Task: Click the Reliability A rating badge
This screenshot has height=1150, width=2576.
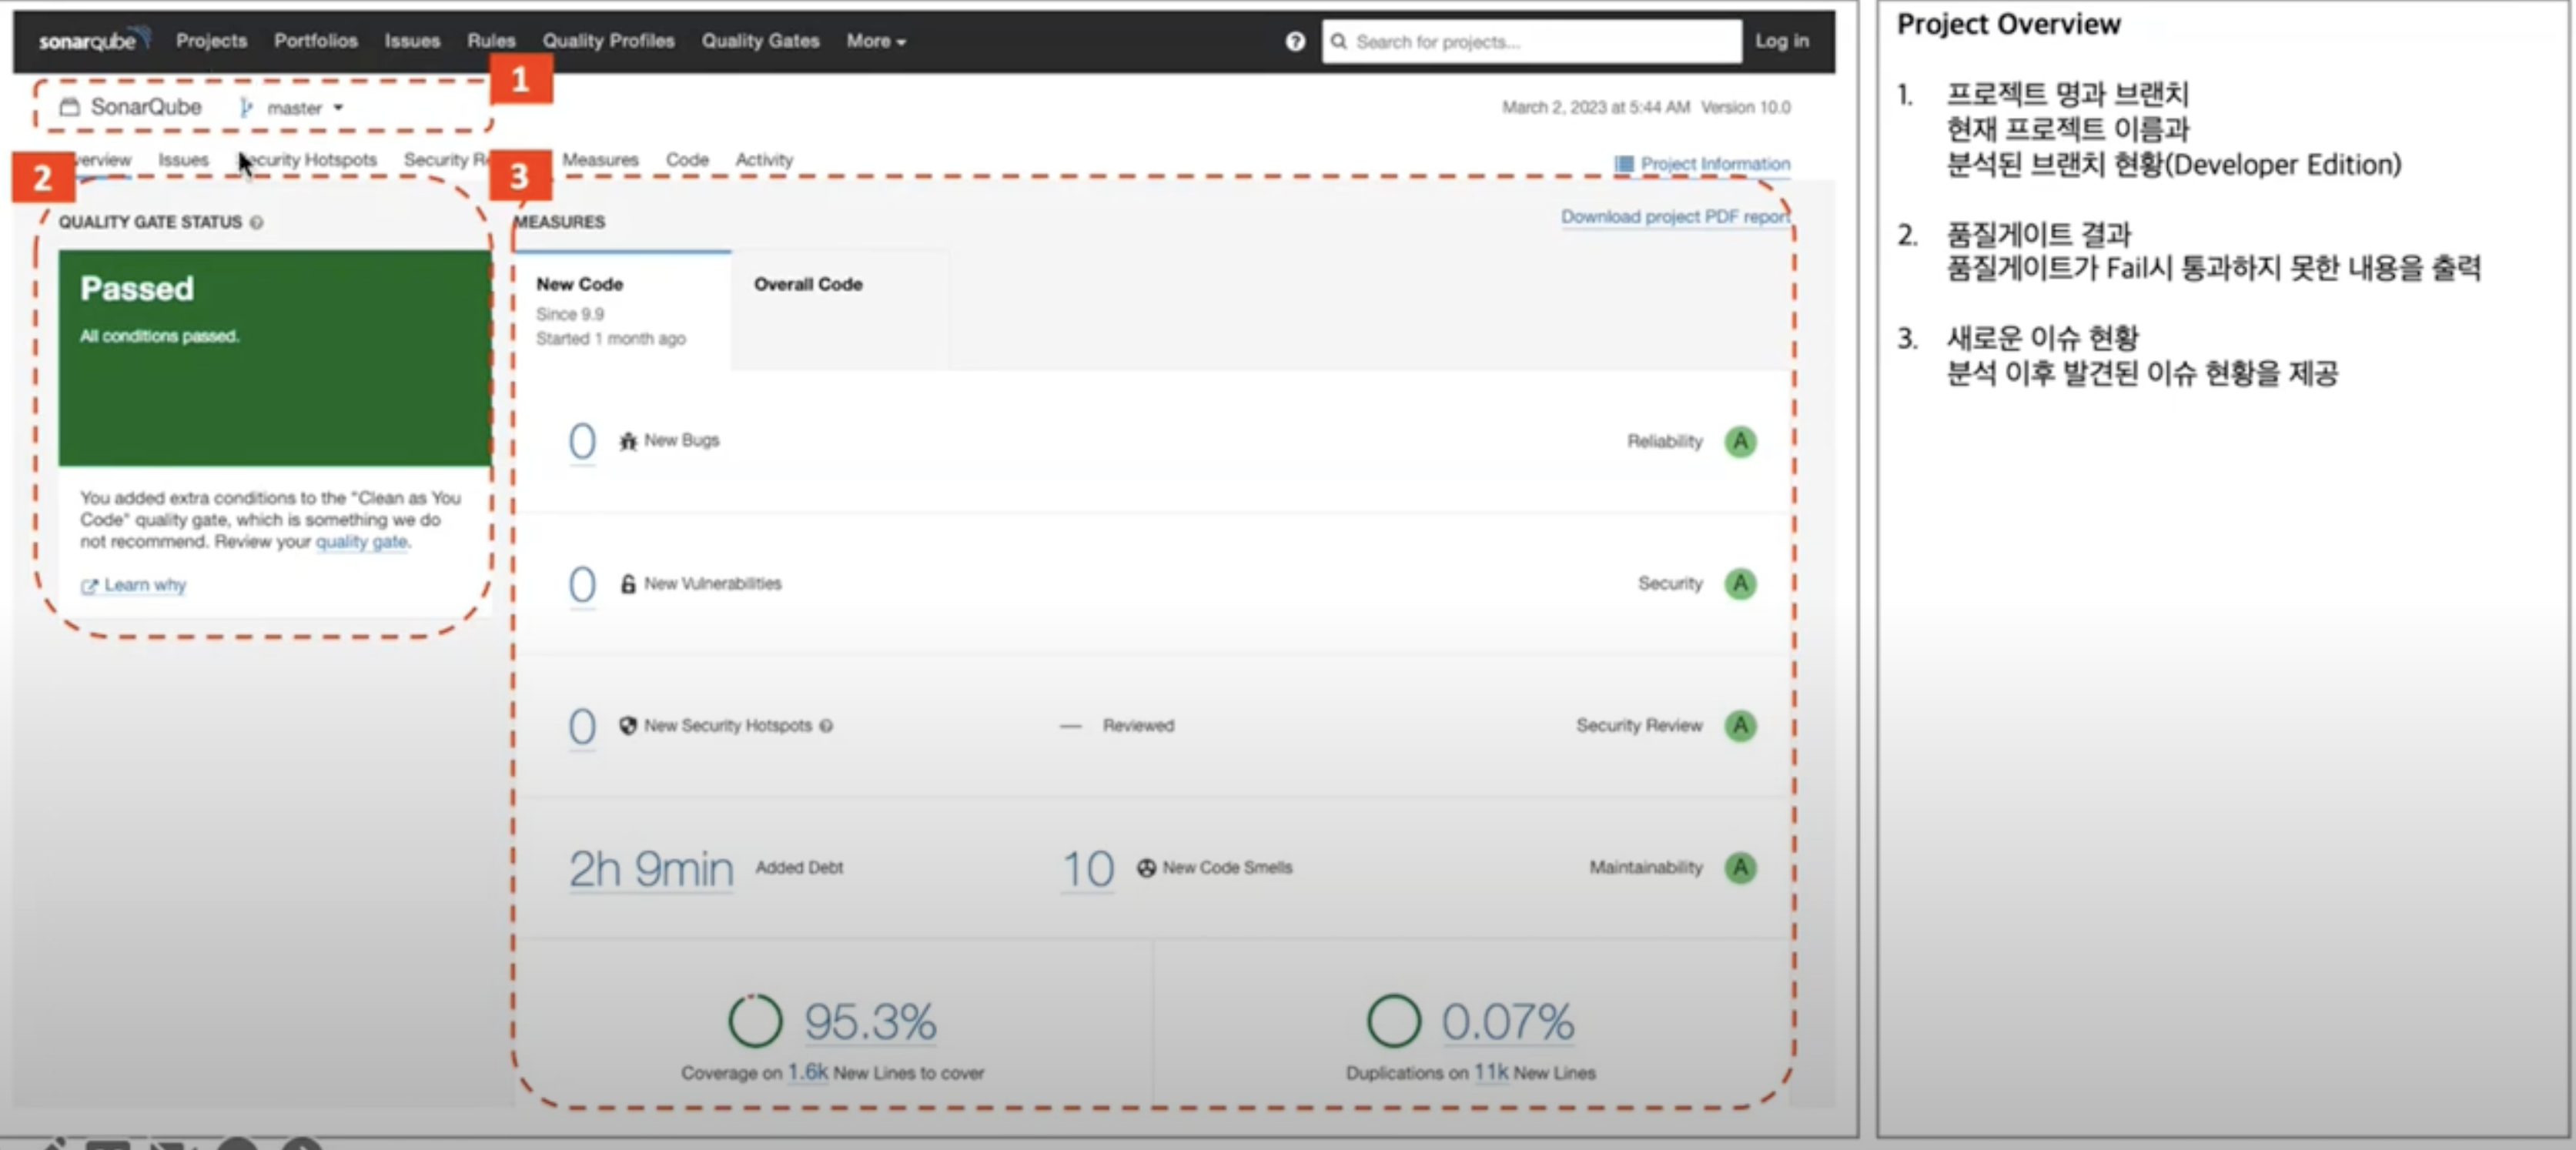Action: point(1740,441)
